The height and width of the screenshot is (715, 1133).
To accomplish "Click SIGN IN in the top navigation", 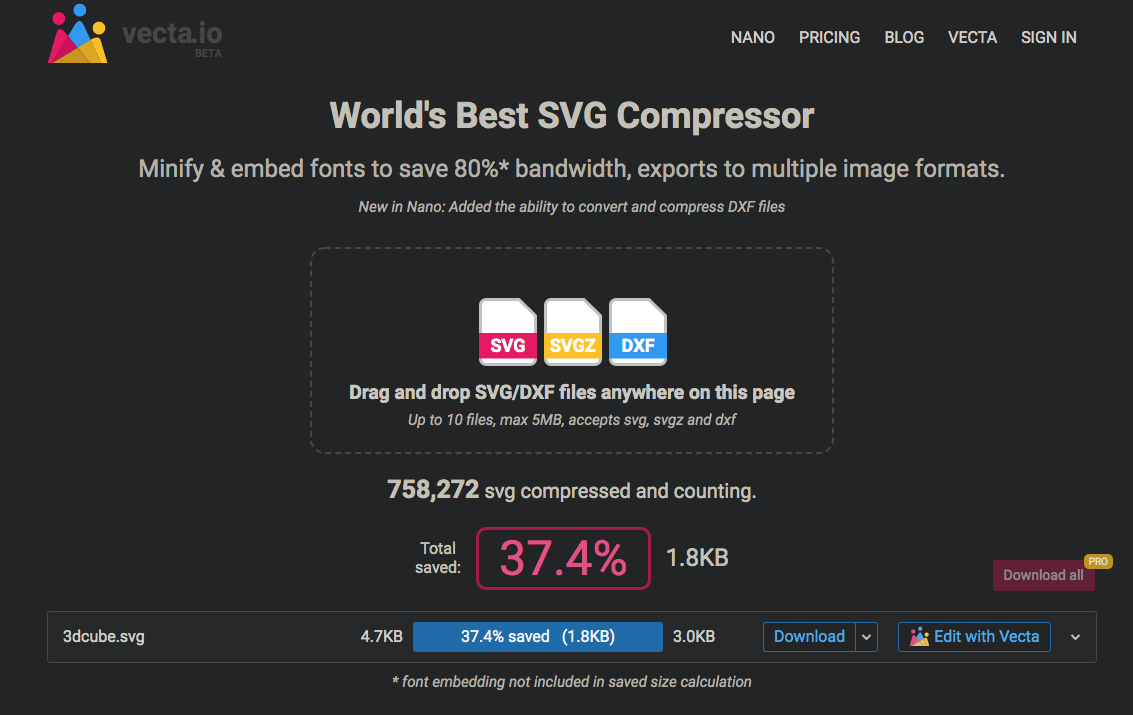I will tap(1048, 38).
